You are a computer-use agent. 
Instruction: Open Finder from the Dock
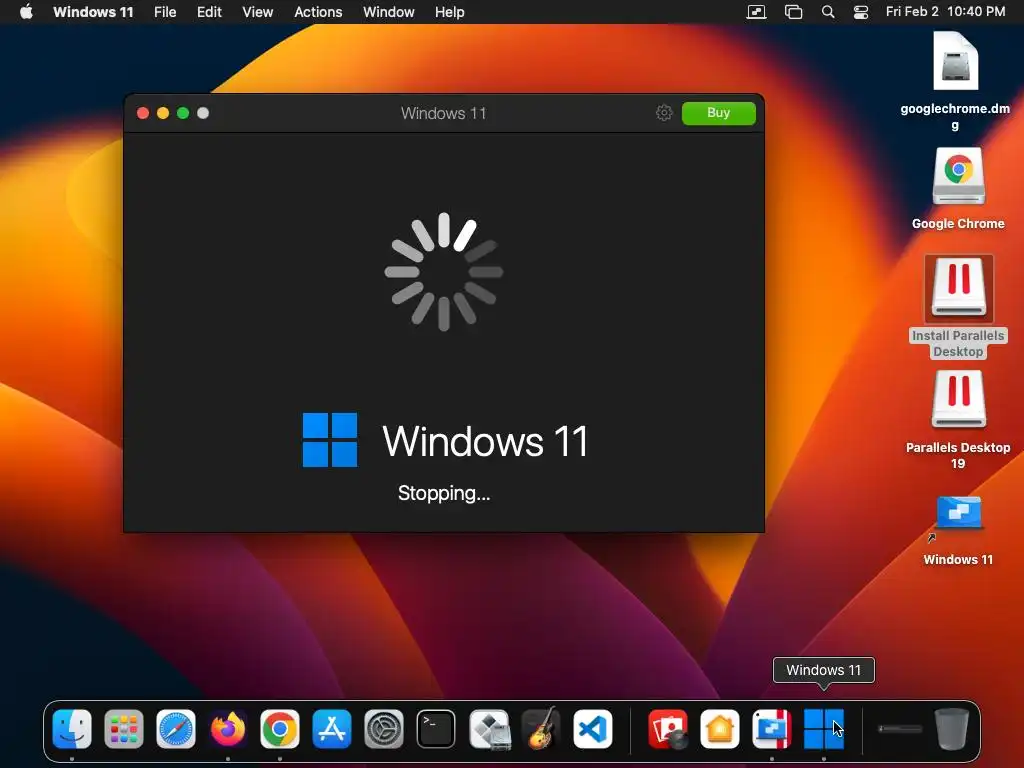pyautogui.click(x=72, y=729)
